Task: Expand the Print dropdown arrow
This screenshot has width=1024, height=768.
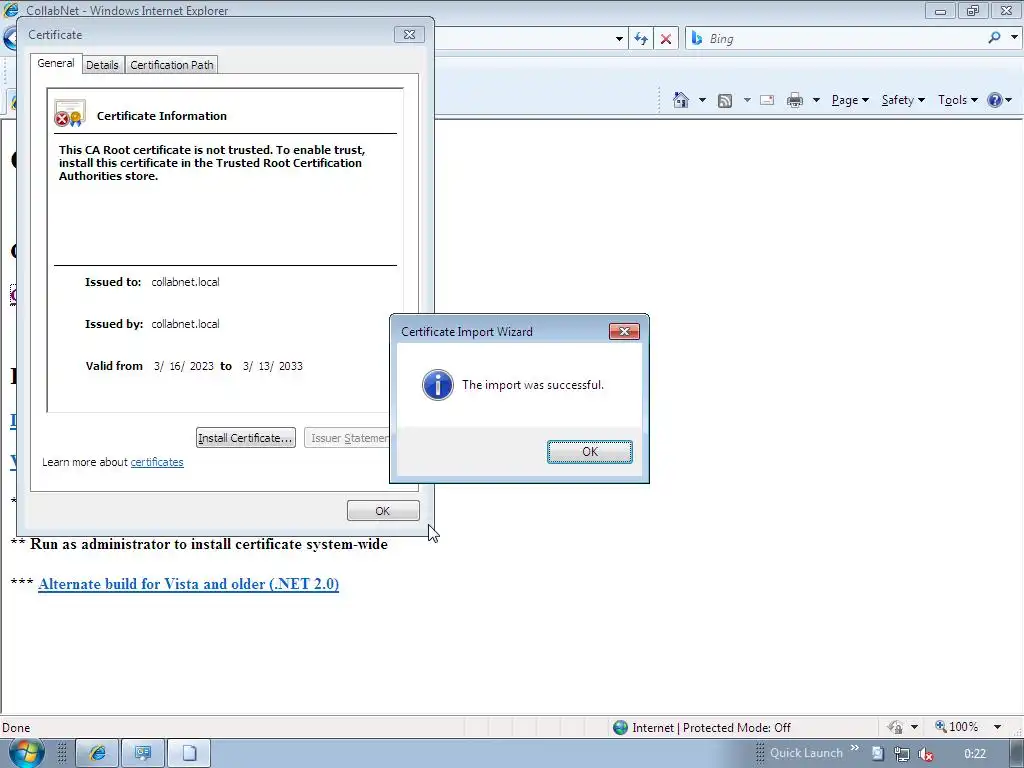Action: (x=816, y=100)
